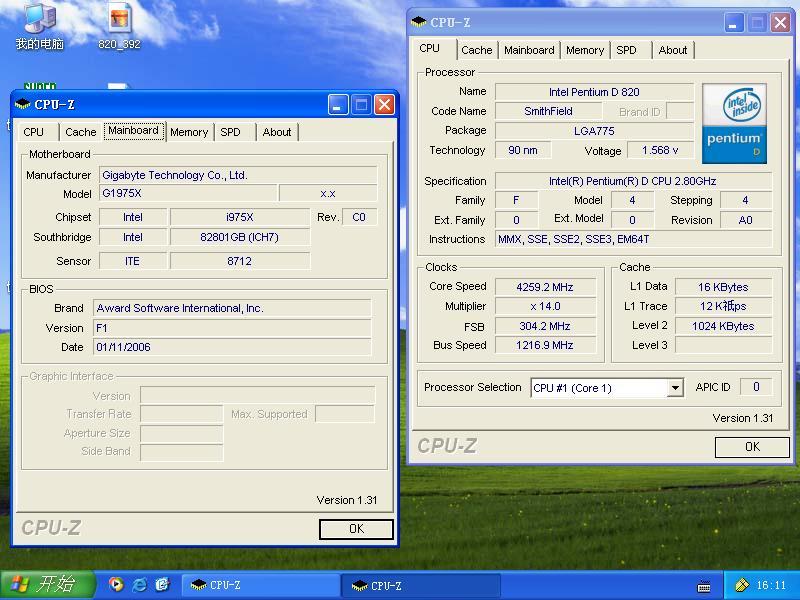
Task: Click the Voltage value 1.568 v
Action: click(x=660, y=151)
